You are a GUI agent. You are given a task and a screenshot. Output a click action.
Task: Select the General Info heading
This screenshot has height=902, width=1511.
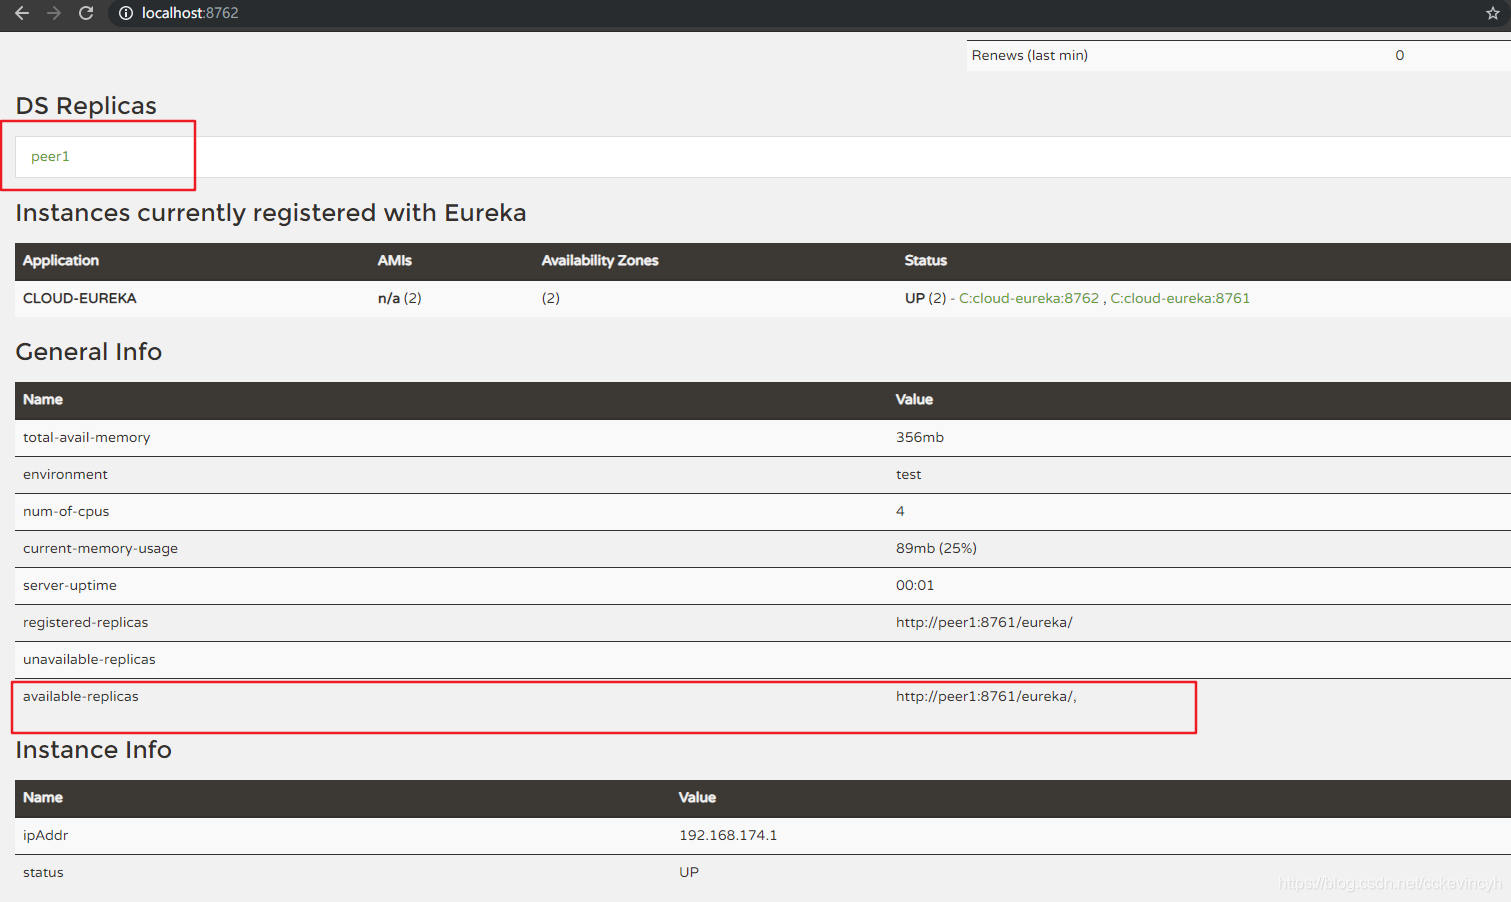pos(89,352)
